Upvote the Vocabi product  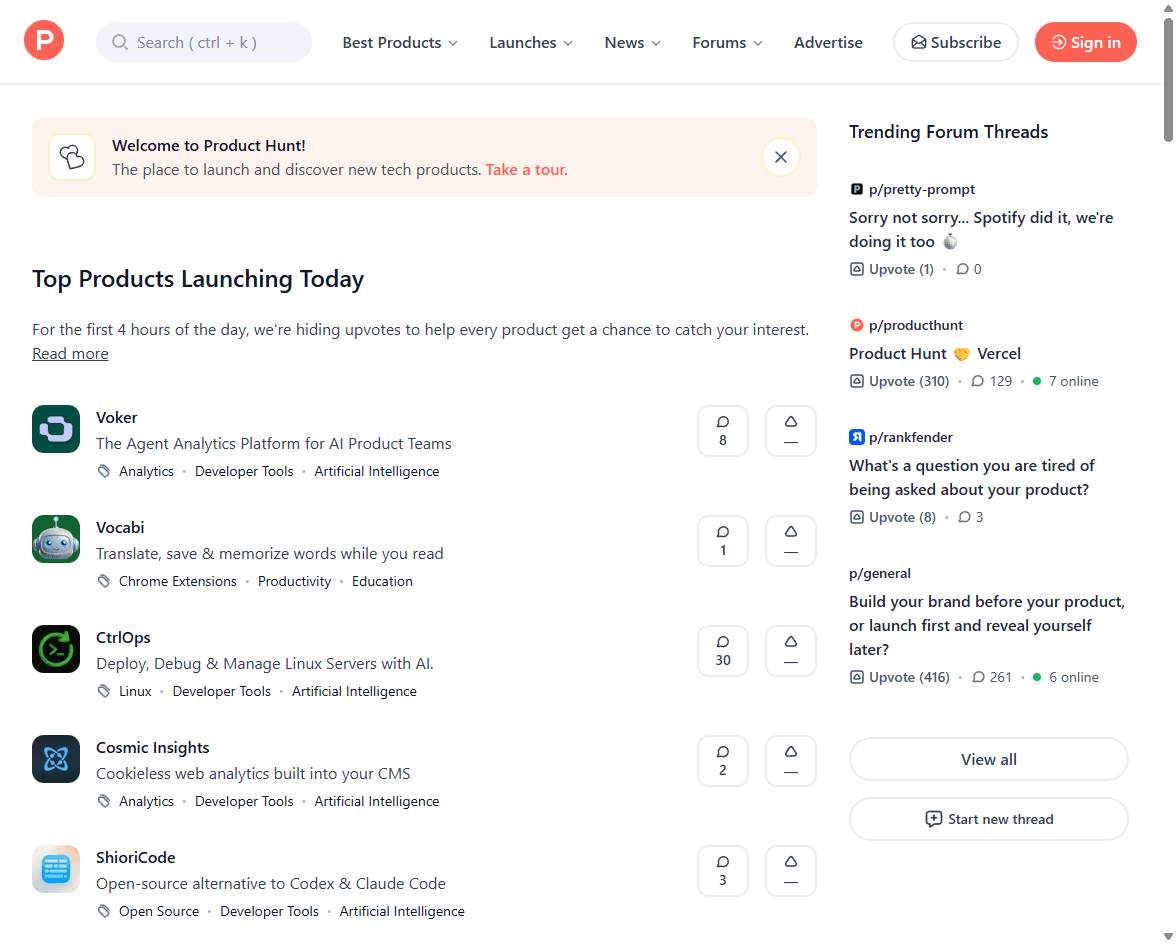pos(790,541)
